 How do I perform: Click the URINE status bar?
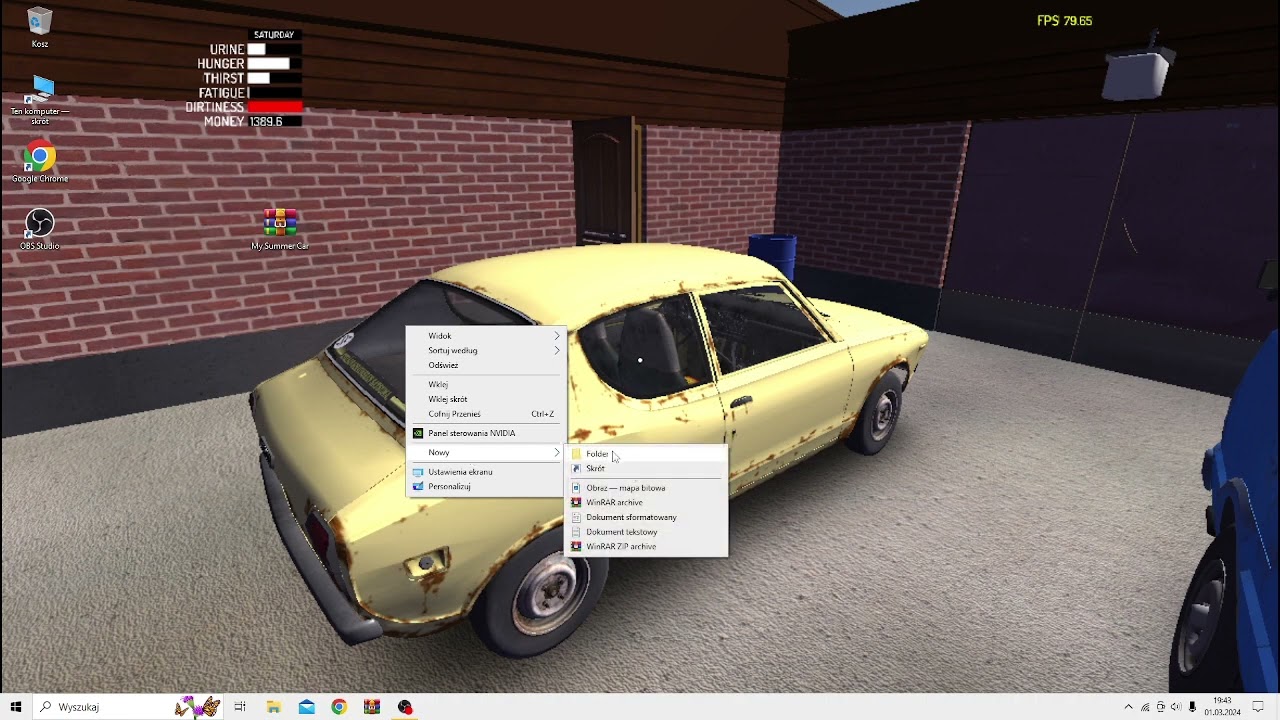[275, 49]
